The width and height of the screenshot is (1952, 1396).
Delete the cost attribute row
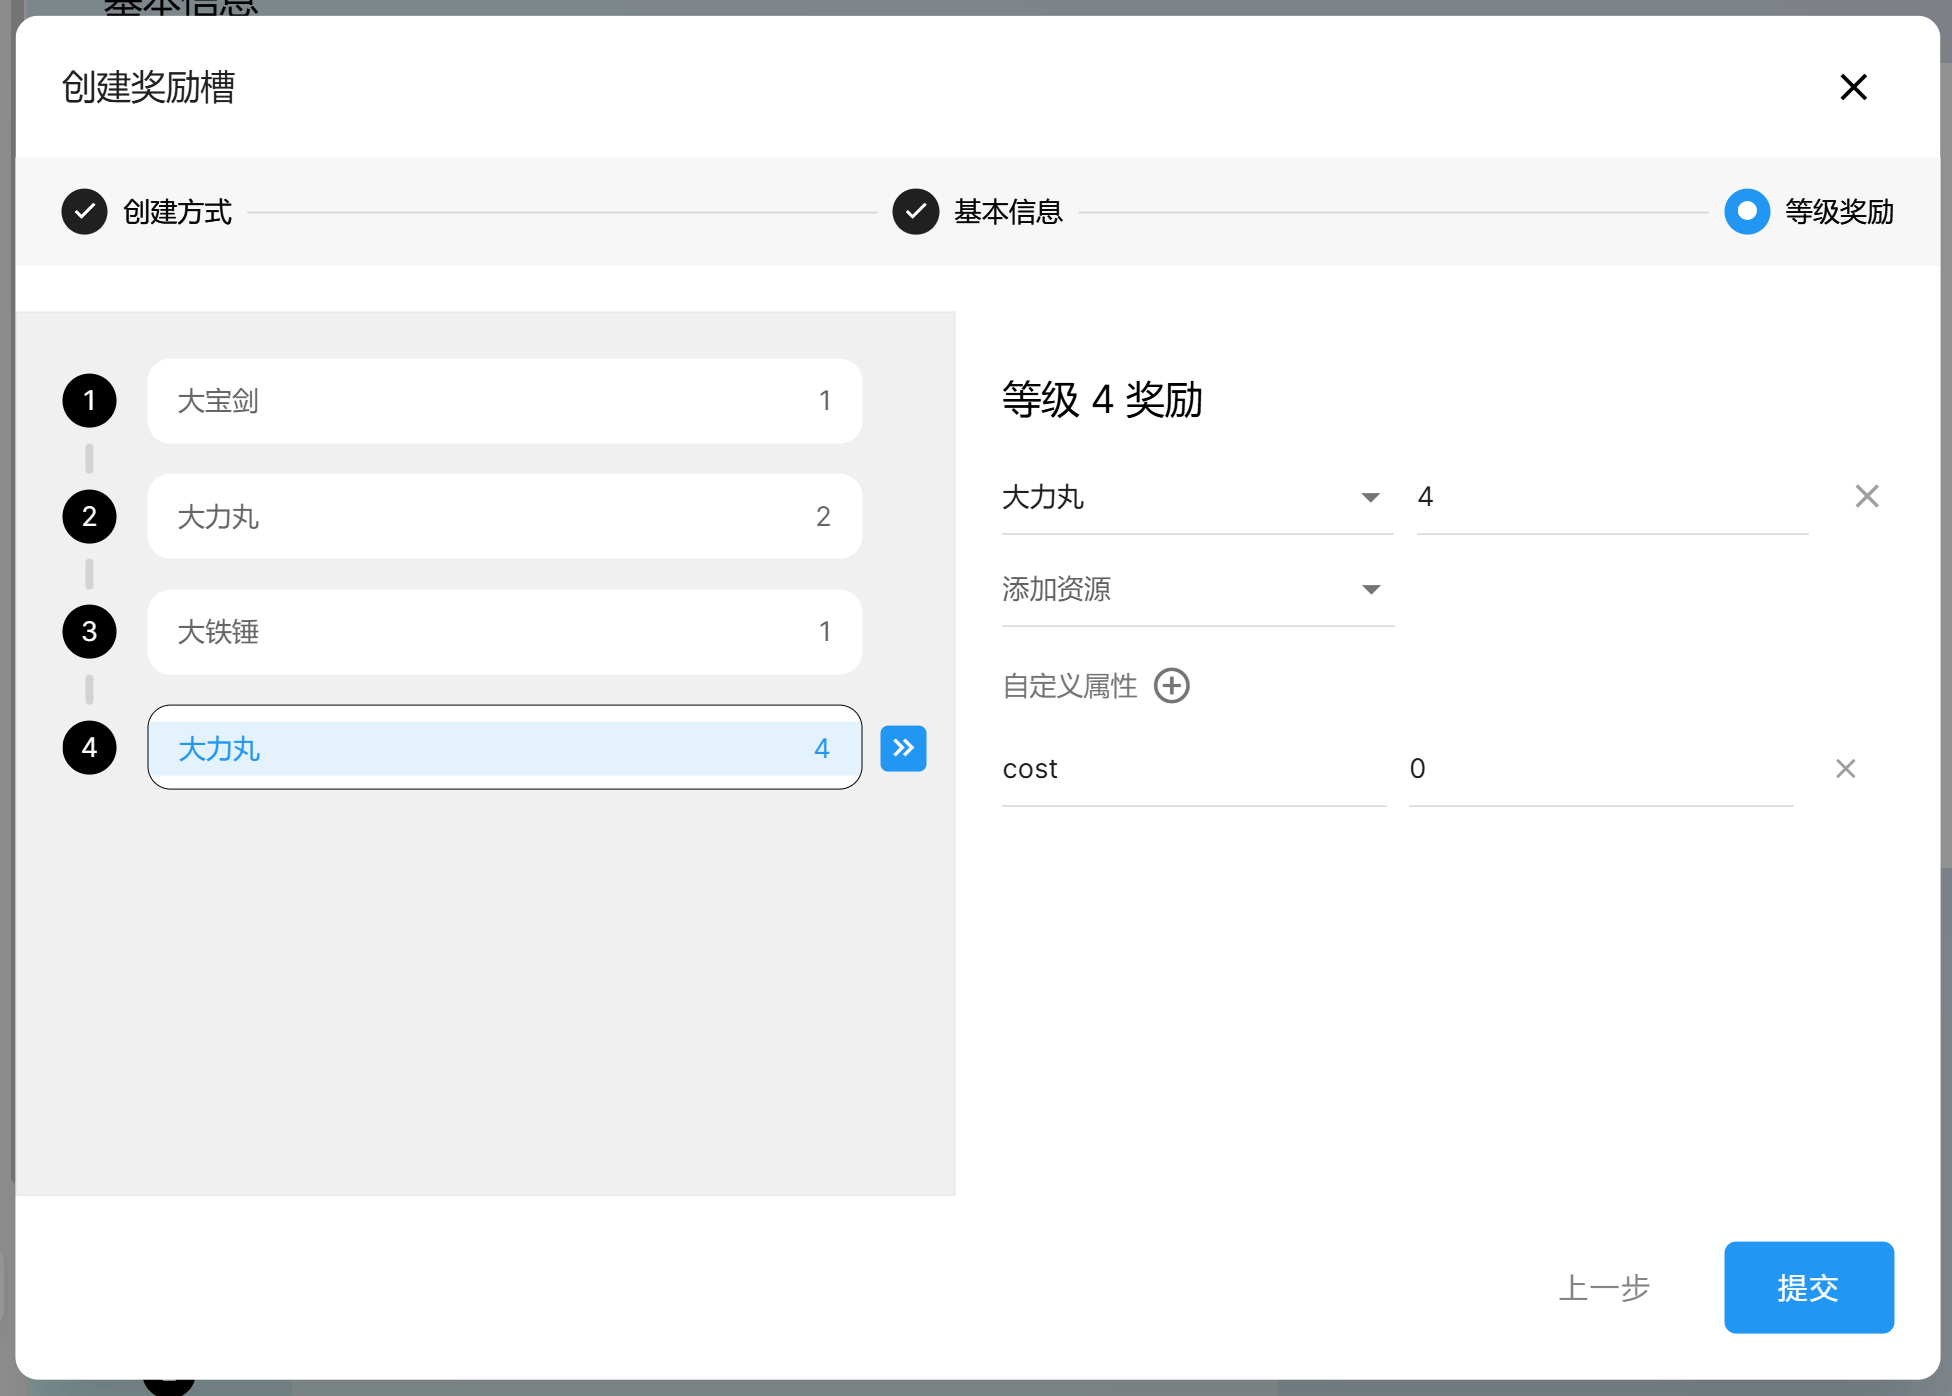pyautogui.click(x=1845, y=768)
